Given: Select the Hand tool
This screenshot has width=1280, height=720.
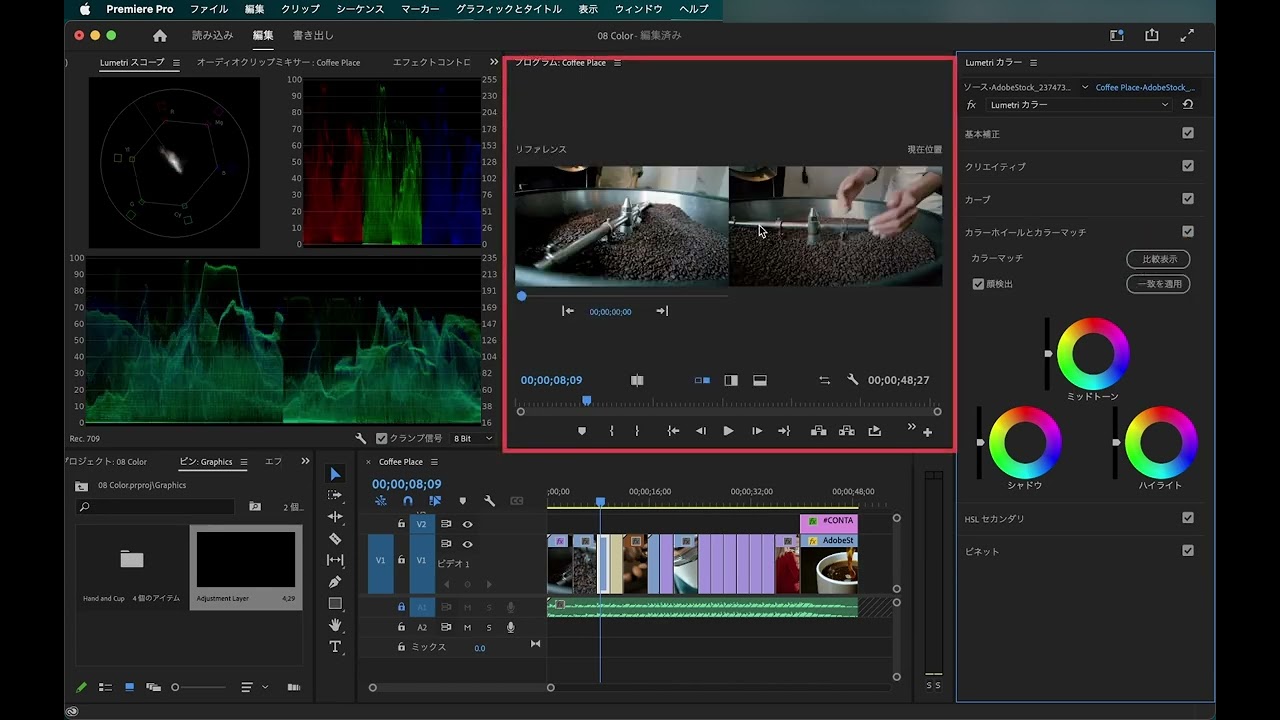Looking at the screenshot, I should pos(335,625).
